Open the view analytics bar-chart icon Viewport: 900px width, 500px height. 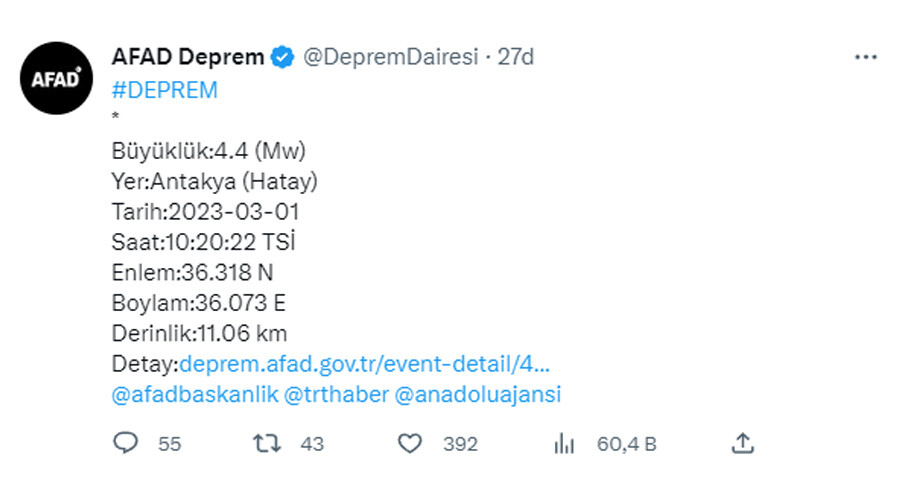564,443
